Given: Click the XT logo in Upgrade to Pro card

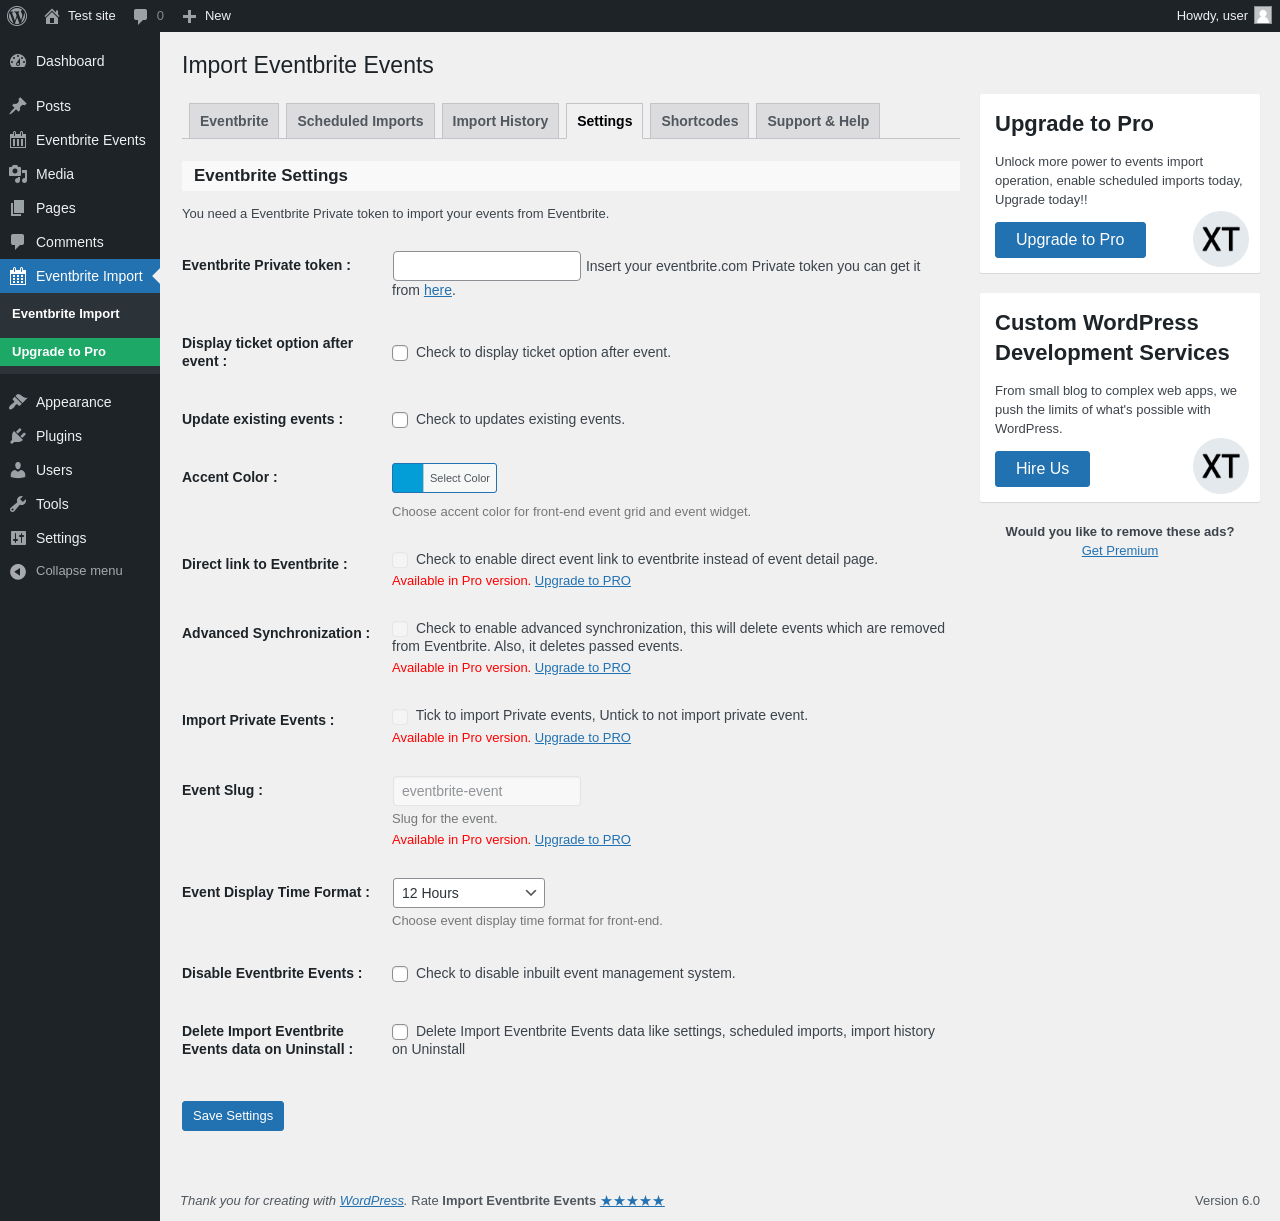Looking at the screenshot, I should (x=1221, y=239).
